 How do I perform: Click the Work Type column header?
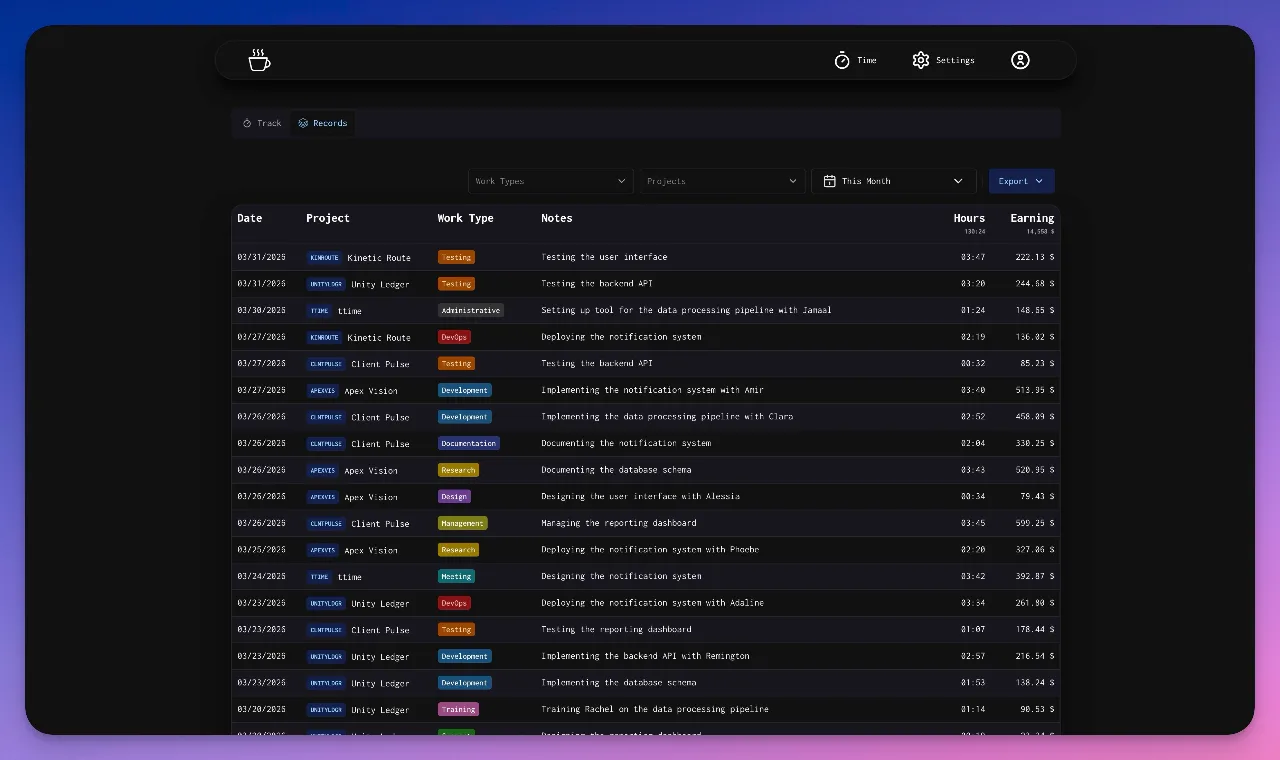click(465, 218)
